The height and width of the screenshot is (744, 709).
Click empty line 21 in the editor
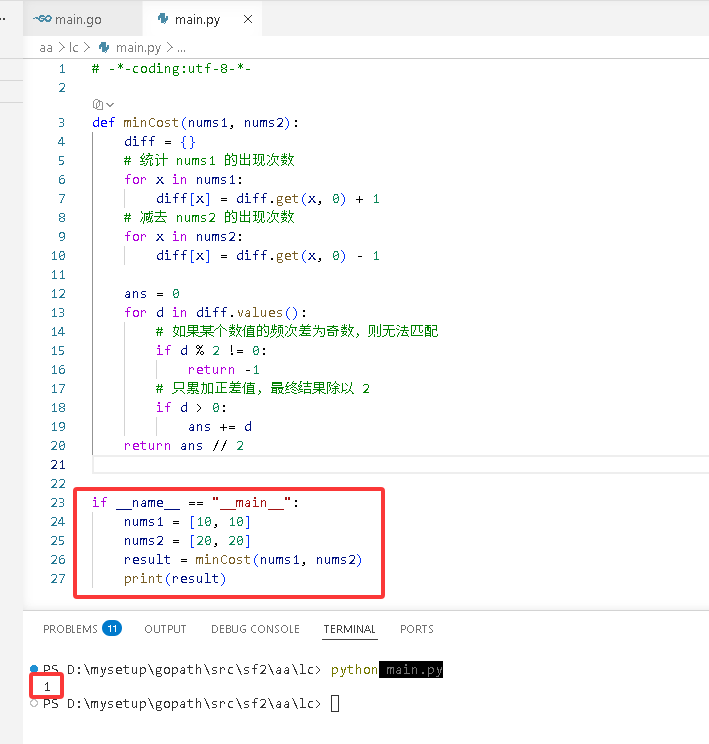point(401,465)
